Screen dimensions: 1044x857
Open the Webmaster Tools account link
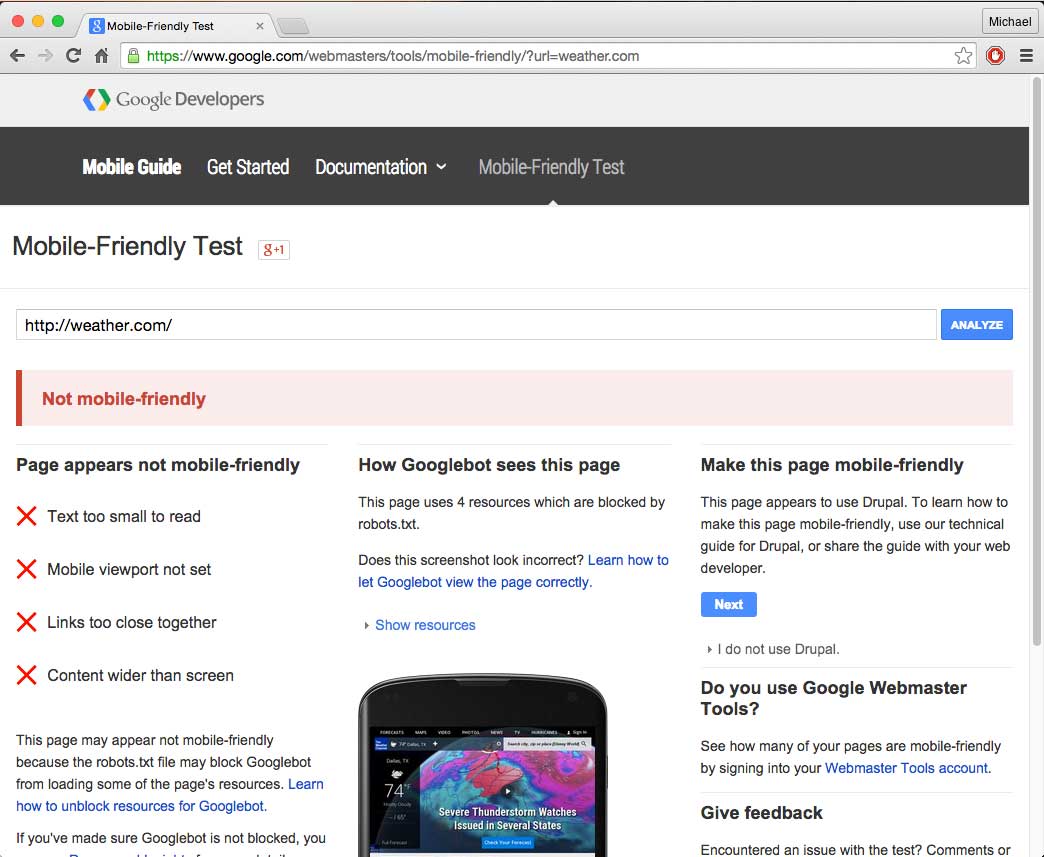pyautogui.click(x=906, y=768)
